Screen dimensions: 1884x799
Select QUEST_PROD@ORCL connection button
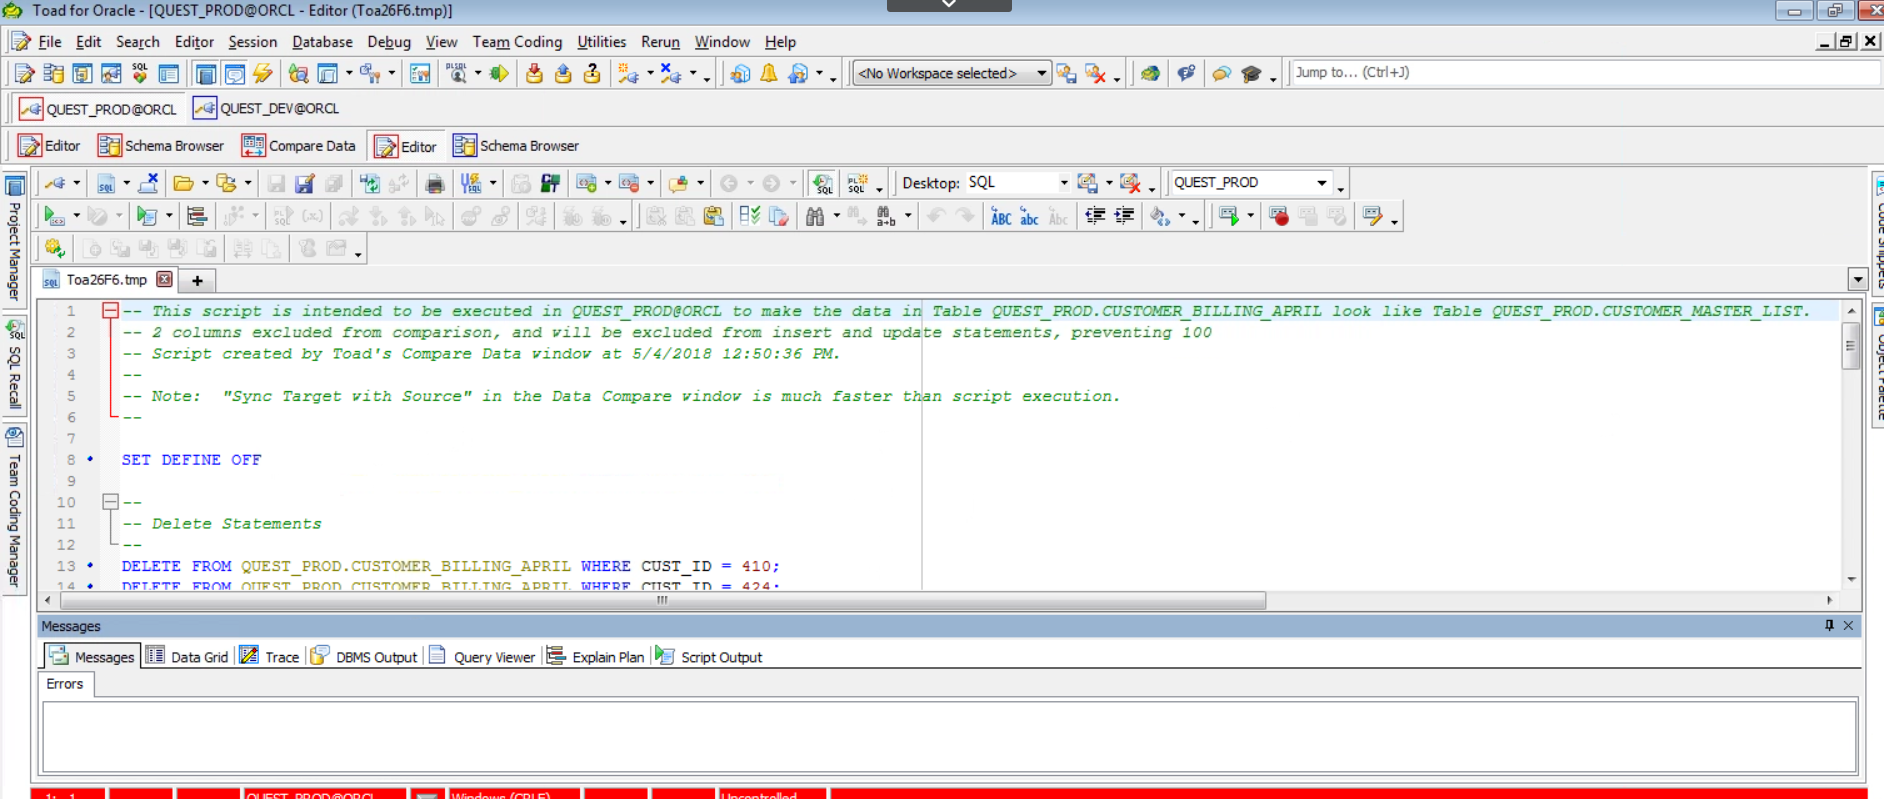pyautogui.click(x=97, y=108)
